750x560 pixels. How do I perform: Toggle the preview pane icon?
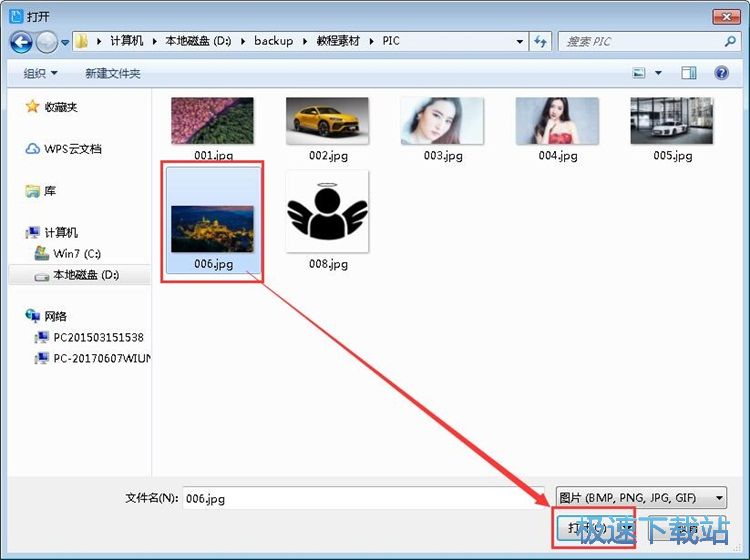688,73
